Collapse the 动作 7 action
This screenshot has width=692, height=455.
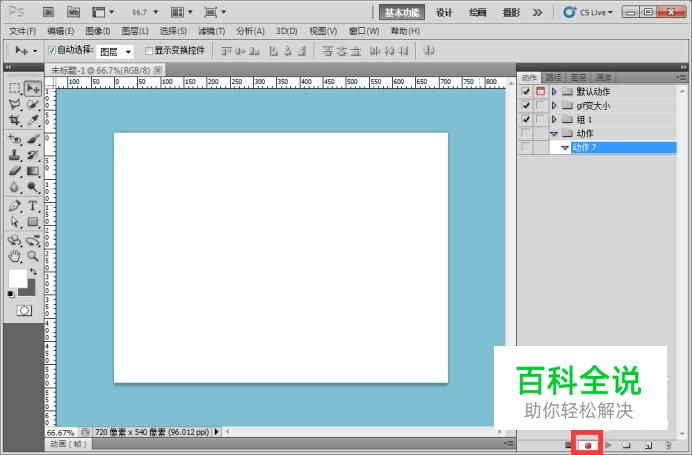(x=565, y=148)
